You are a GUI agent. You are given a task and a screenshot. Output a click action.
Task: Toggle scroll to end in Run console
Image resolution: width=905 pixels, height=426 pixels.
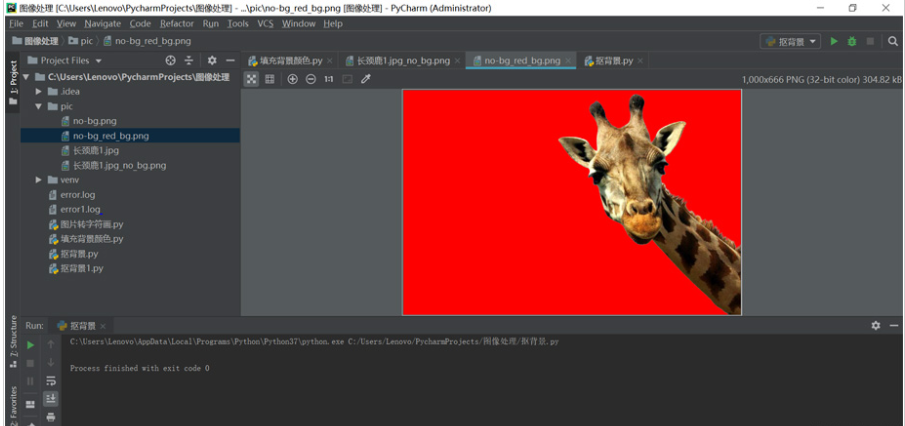pyautogui.click(x=51, y=398)
